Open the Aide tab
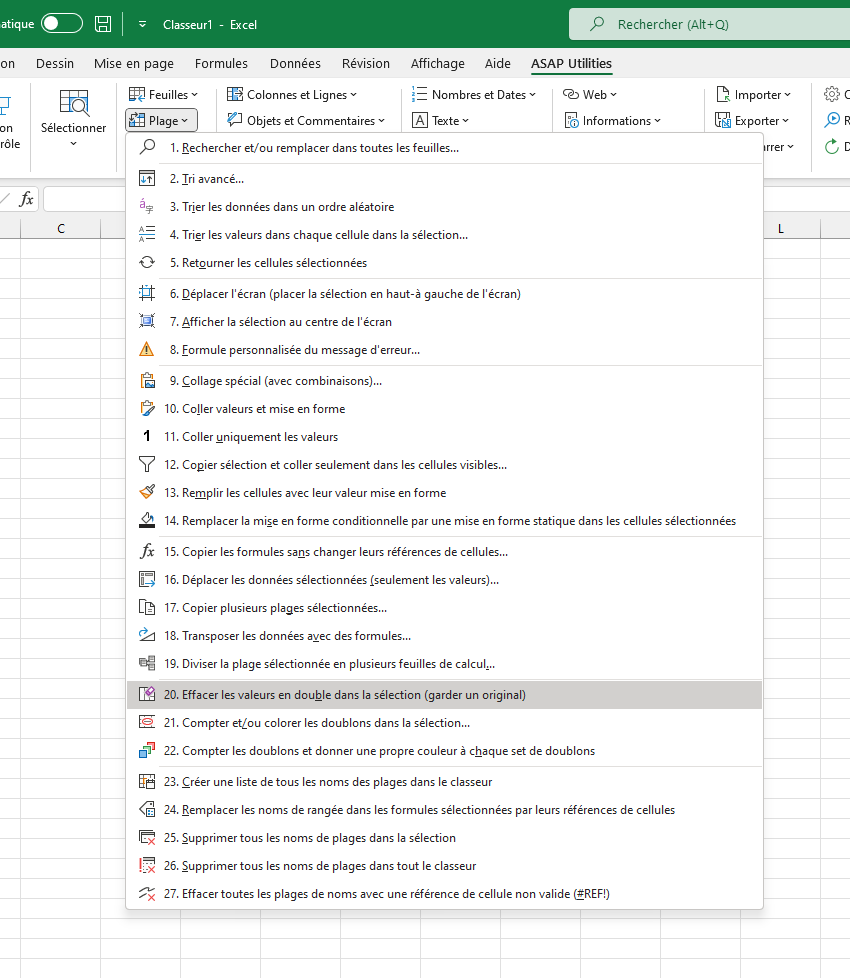 (x=498, y=63)
